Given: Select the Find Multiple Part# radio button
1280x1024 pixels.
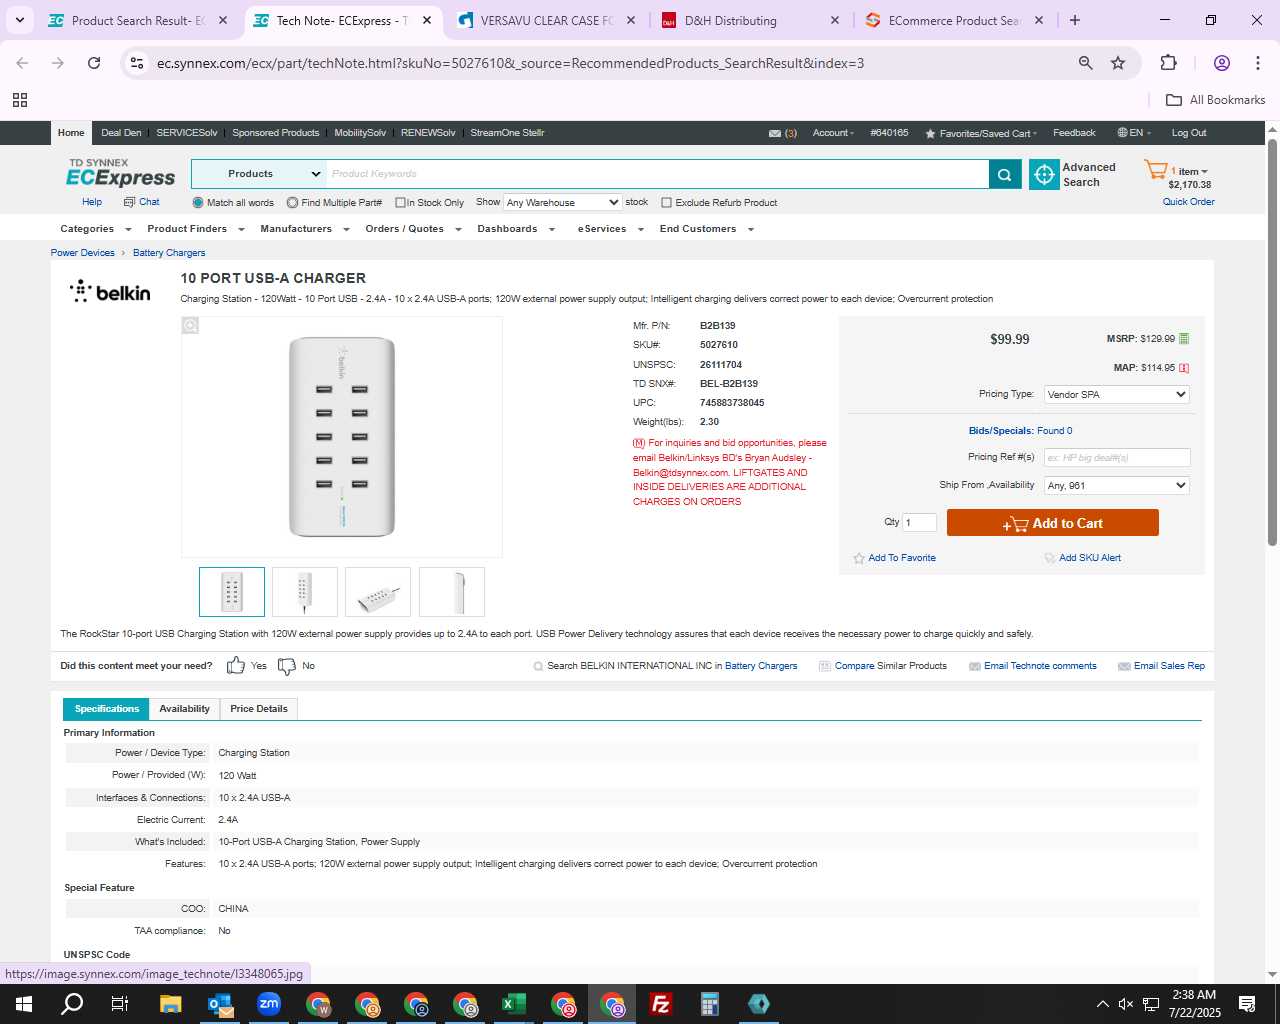Looking at the screenshot, I should tap(292, 203).
